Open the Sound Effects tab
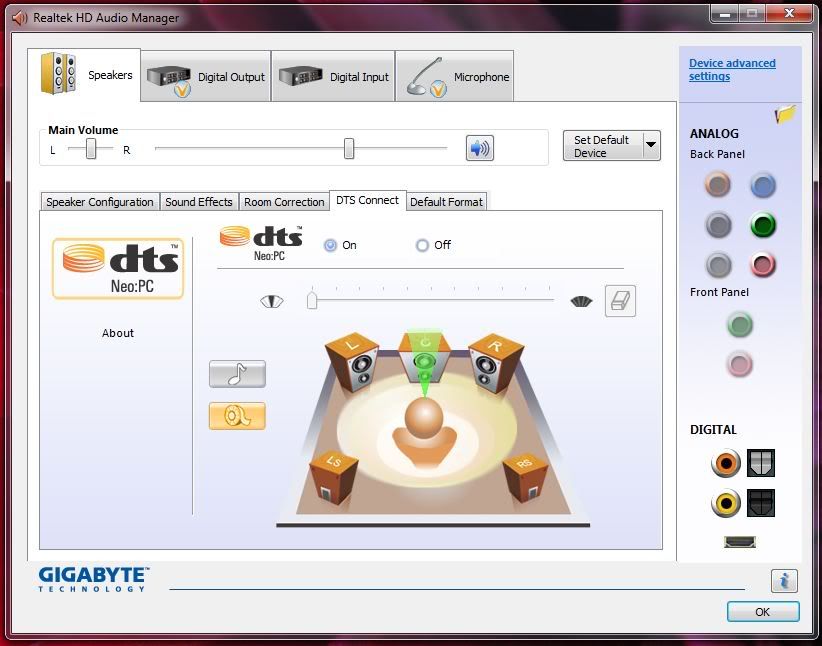 [x=198, y=202]
